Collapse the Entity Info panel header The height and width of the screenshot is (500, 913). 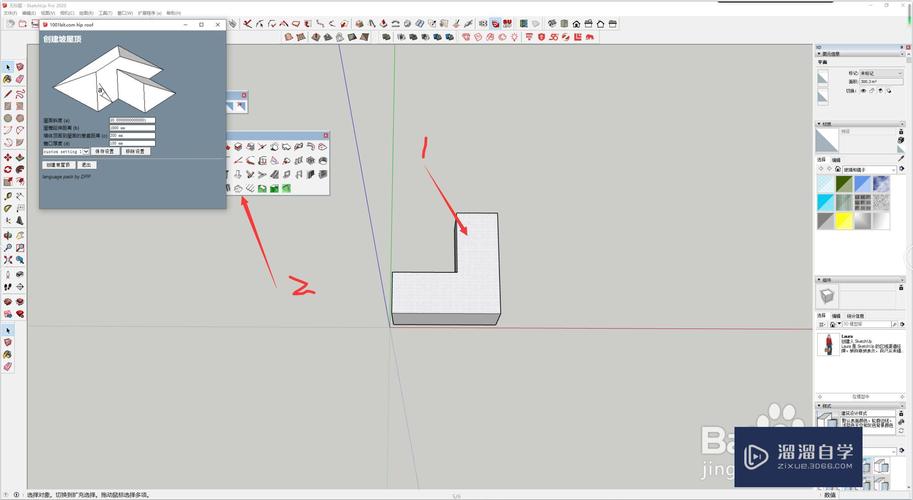[861, 54]
